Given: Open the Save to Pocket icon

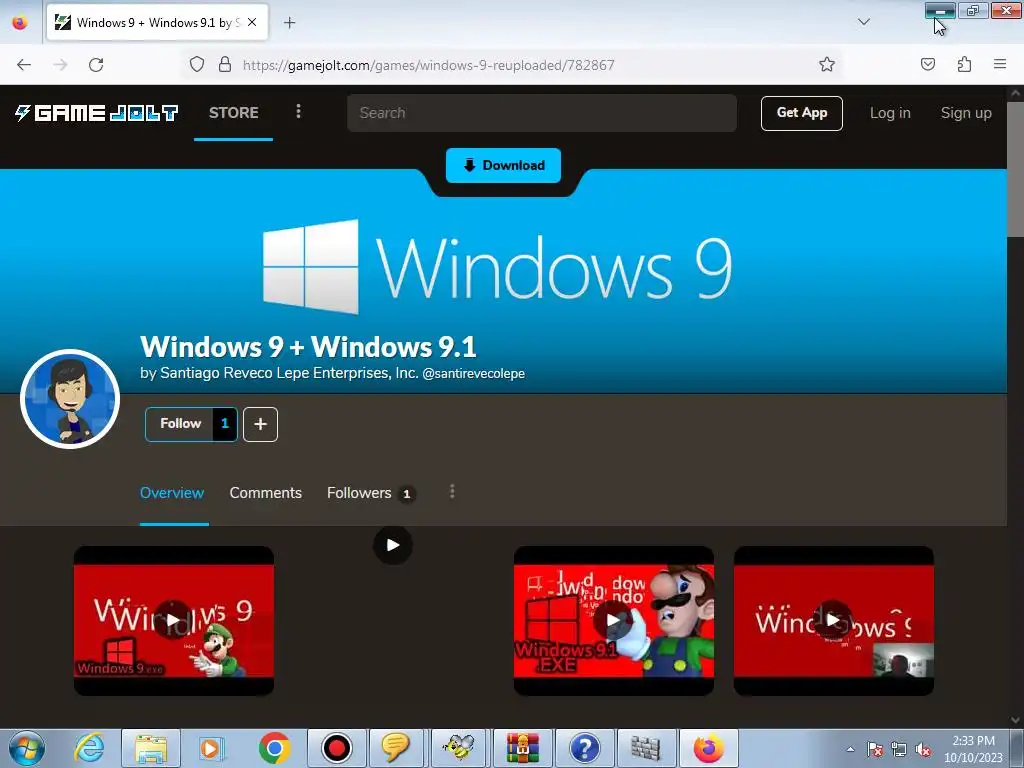Looking at the screenshot, I should point(927,65).
